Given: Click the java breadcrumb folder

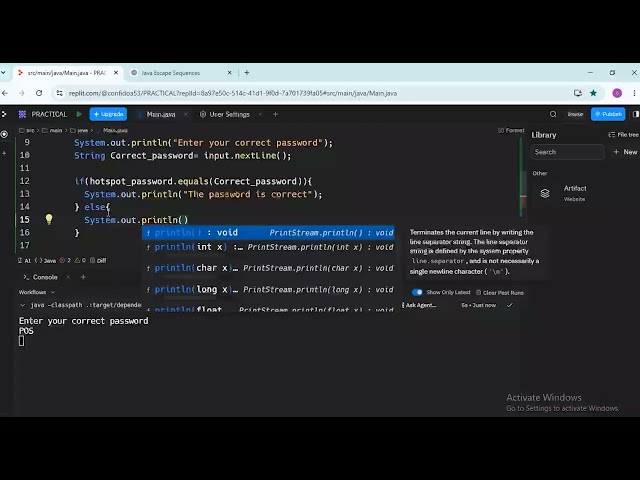Looking at the screenshot, I should 79,130.
